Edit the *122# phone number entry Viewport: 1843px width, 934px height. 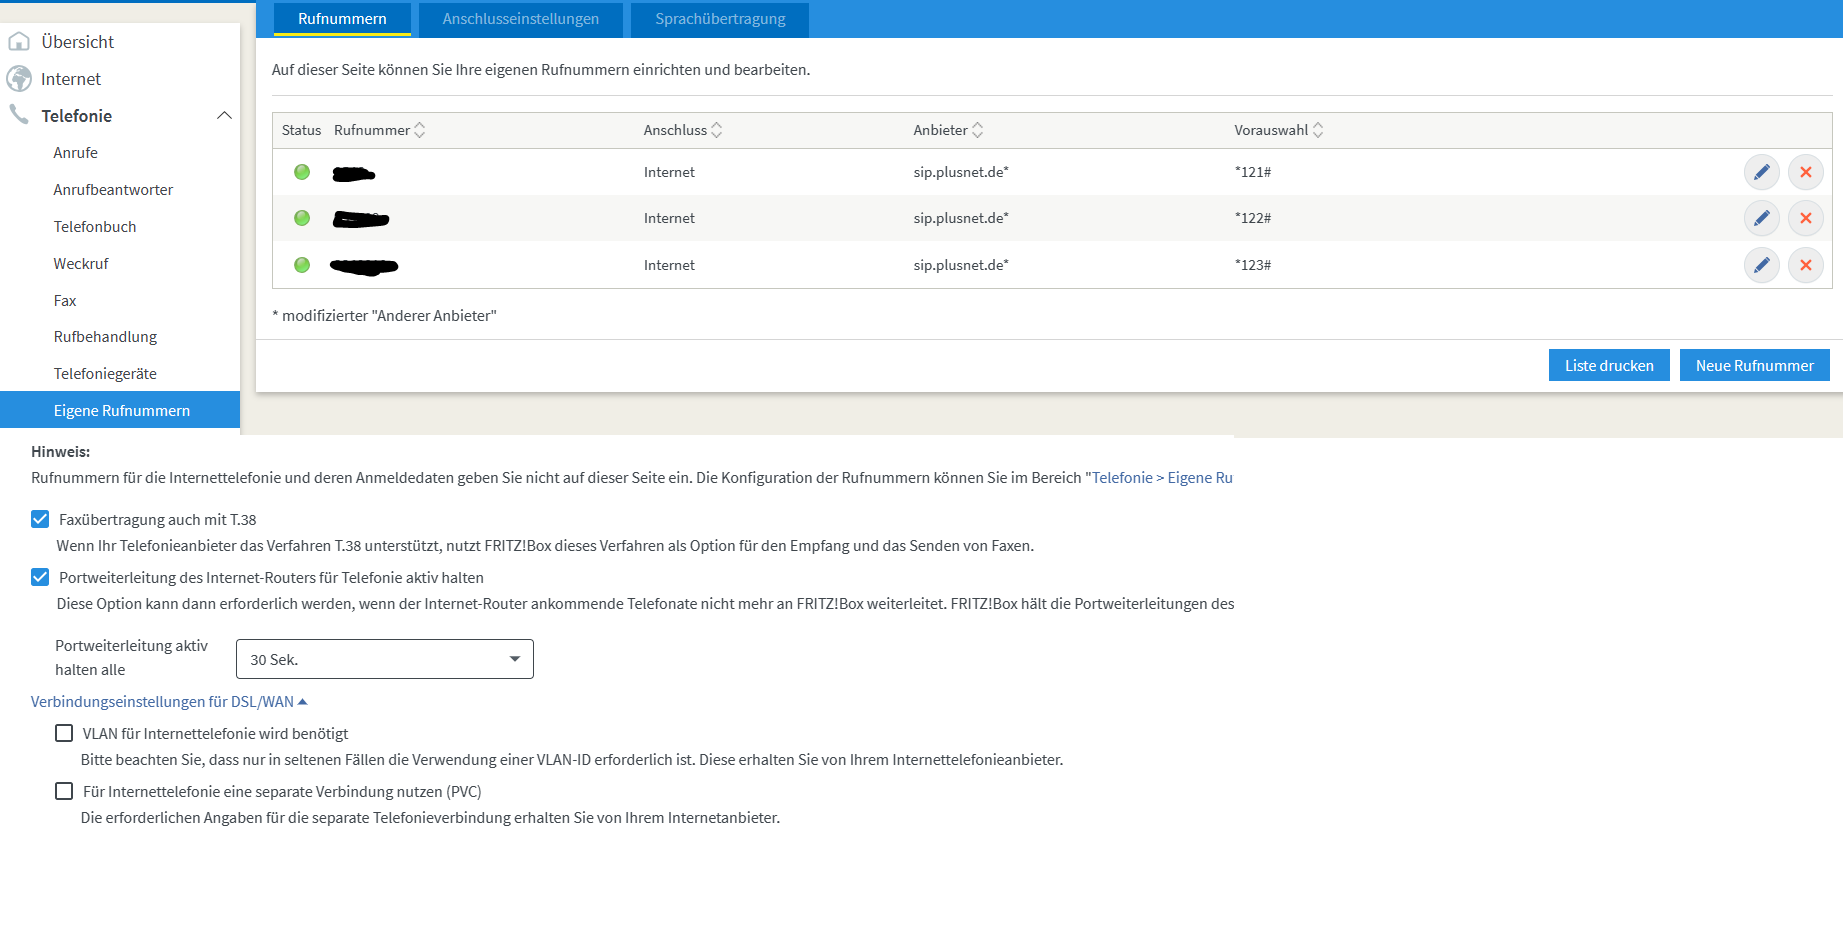1761,218
